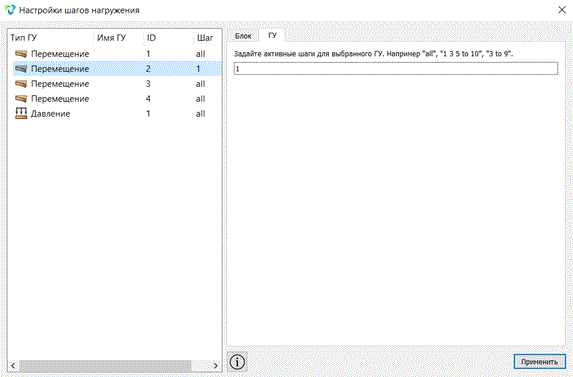
Task: Switch to the ГУ tab
Action: pyautogui.click(x=272, y=35)
